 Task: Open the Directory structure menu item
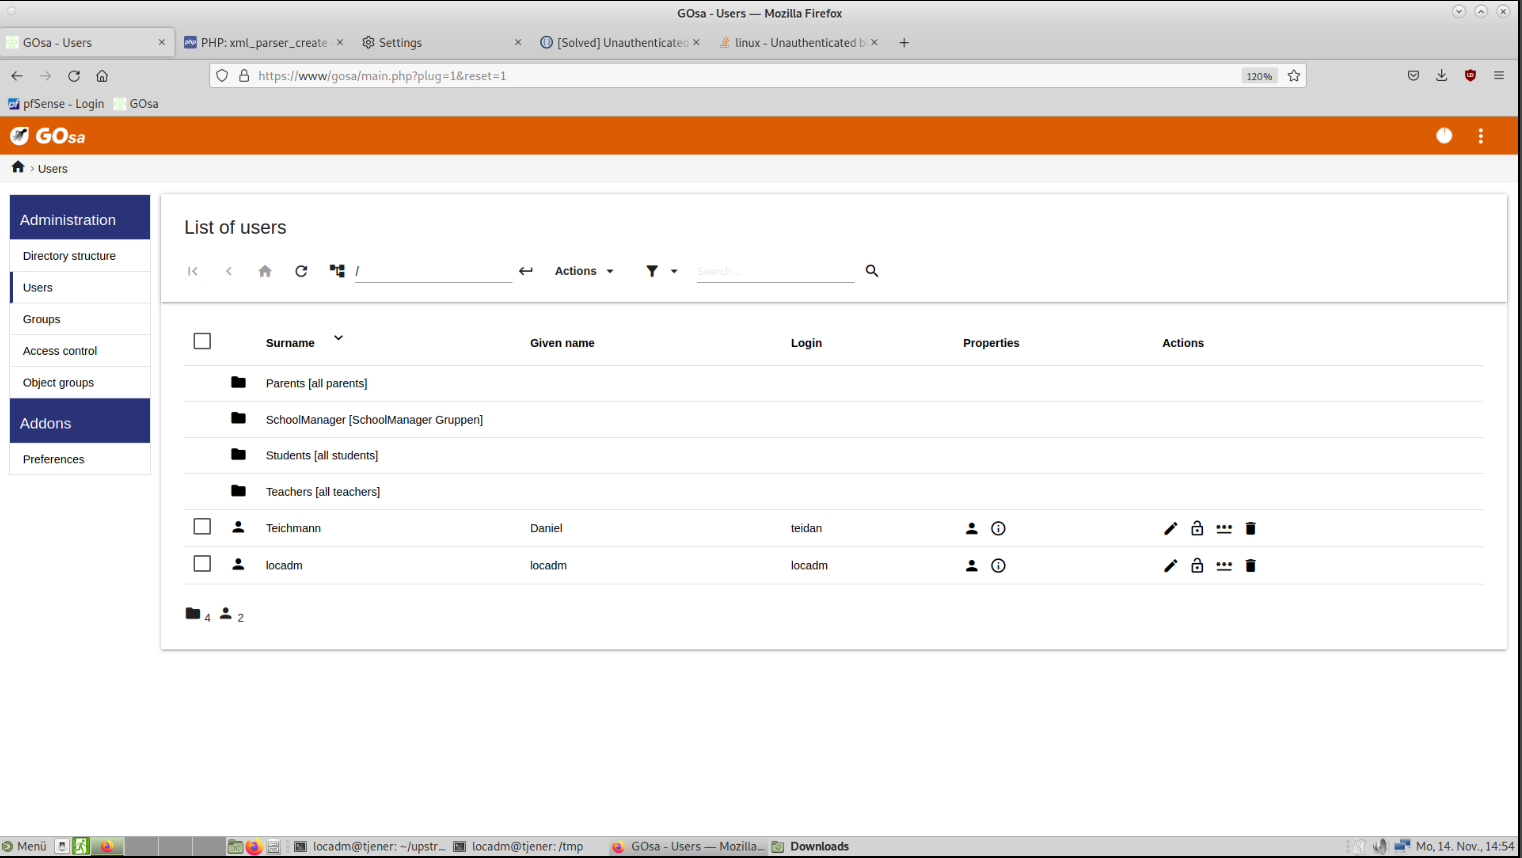tap(80, 256)
